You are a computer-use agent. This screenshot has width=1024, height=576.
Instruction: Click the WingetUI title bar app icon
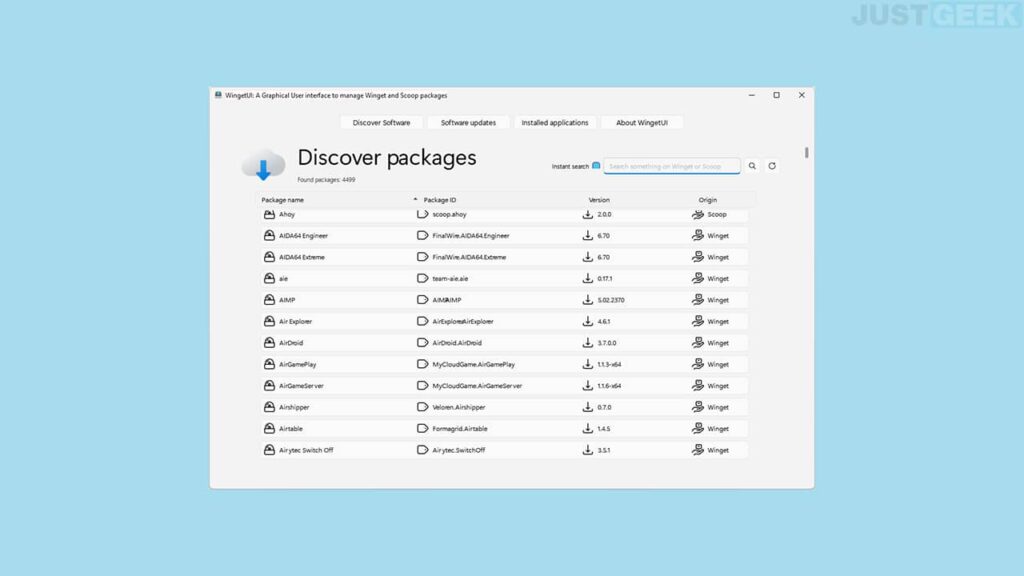[218, 95]
